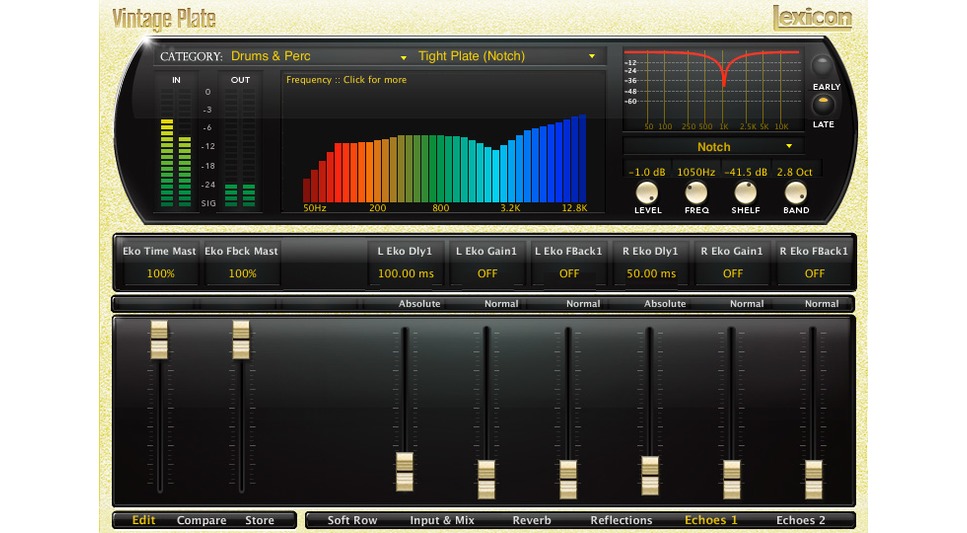This screenshot has width=967, height=533.
Task: Click the Eko Time Mast parameter label
Action: click(159, 251)
